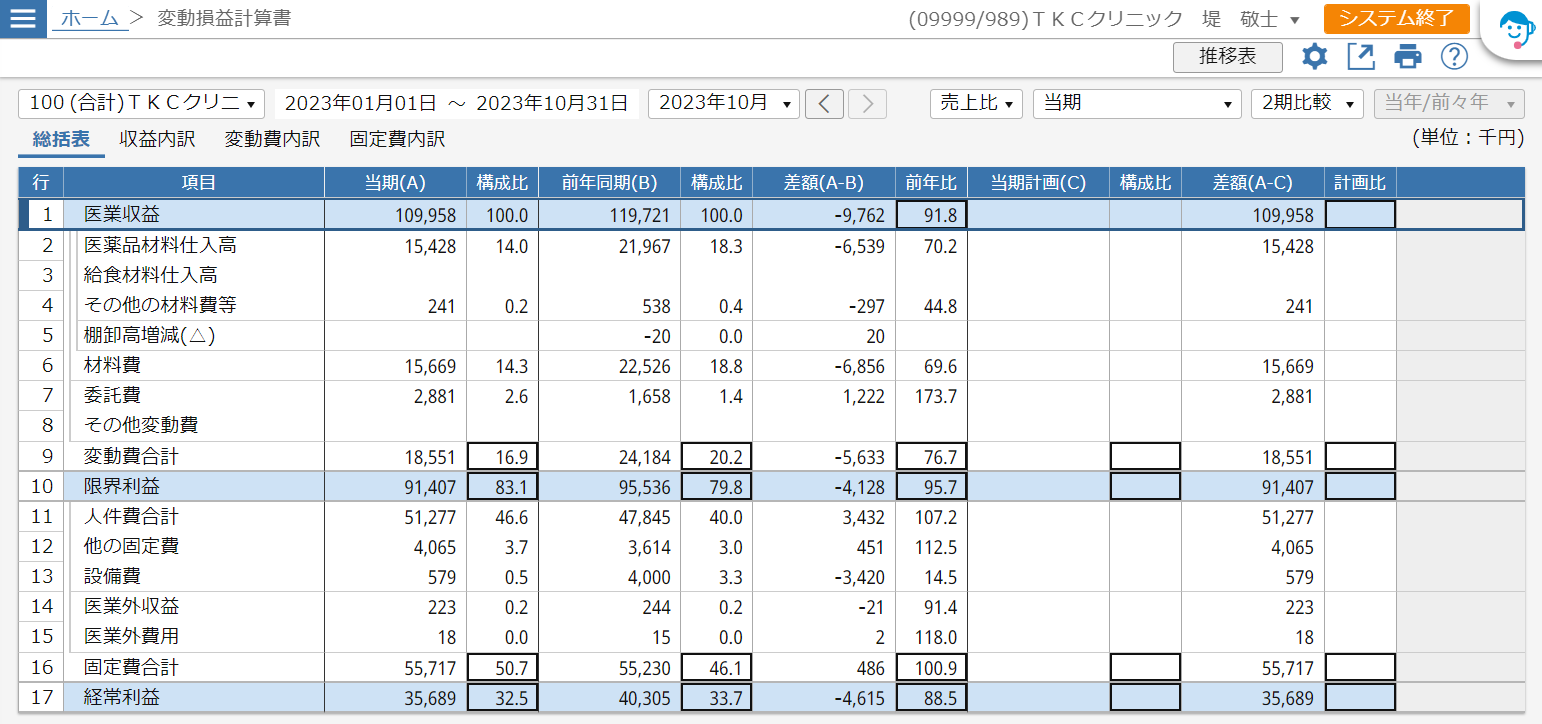Select the 変動費合計 row label
The width and height of the screenshot is (1542, 724).
click(131, 457)
